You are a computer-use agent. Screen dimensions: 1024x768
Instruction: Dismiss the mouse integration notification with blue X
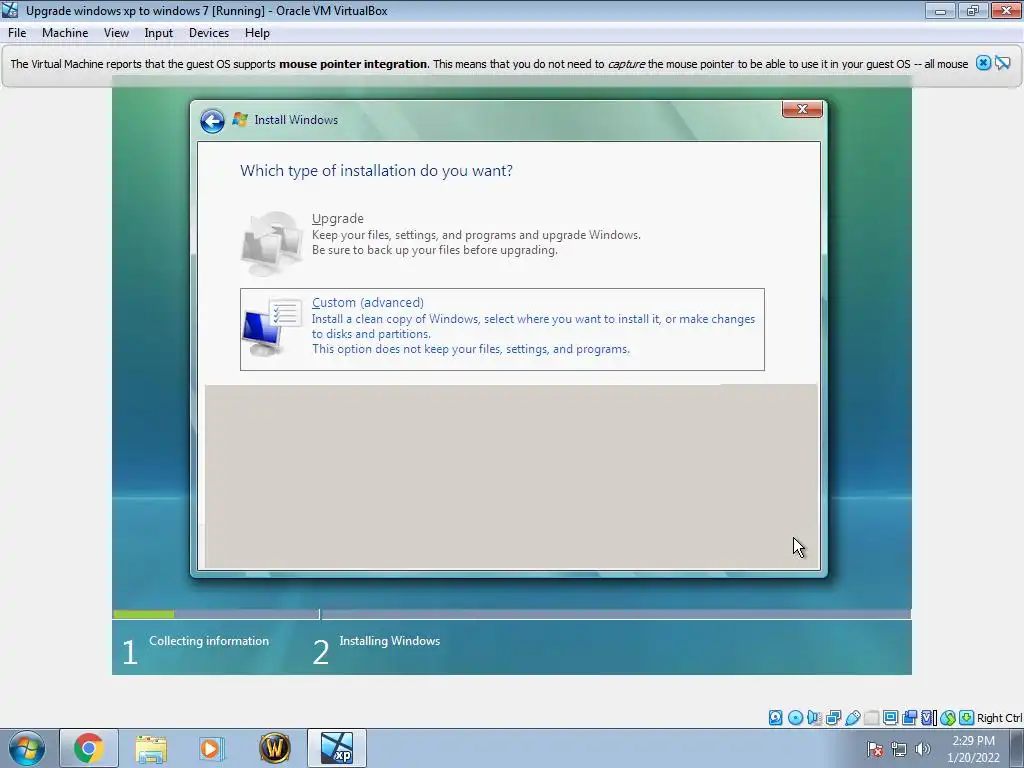pyautogui.click(x=984, y=63)
